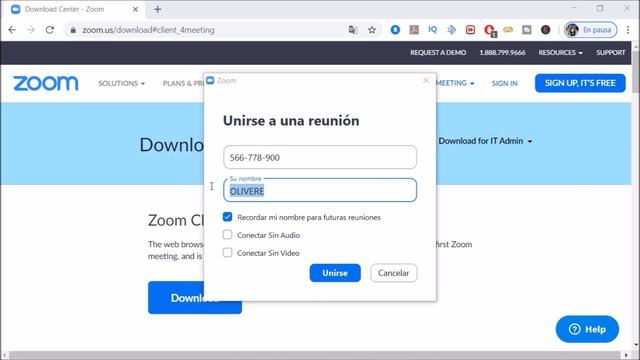Open PLANS & PRICING menu item
Image resolution: width=640 pixels, height=360 pixels.
[183, 83]
